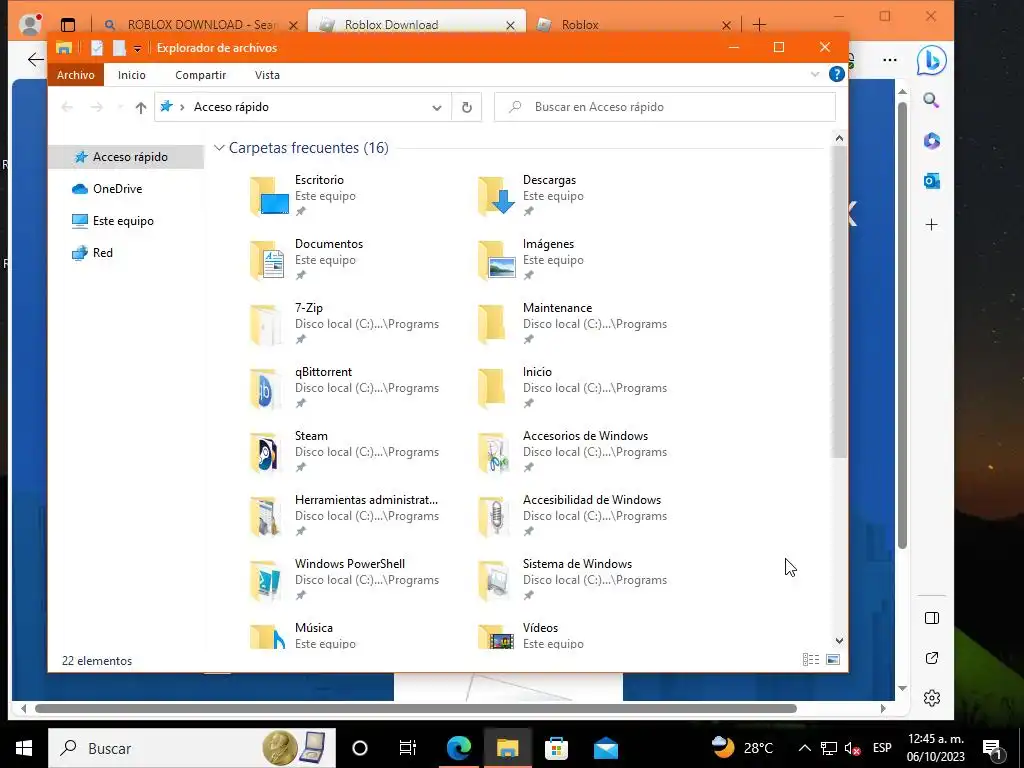Open the quick access toolbar customize dropdown
This screenshot has height=768, width=1024.
[x=137, y=49]
